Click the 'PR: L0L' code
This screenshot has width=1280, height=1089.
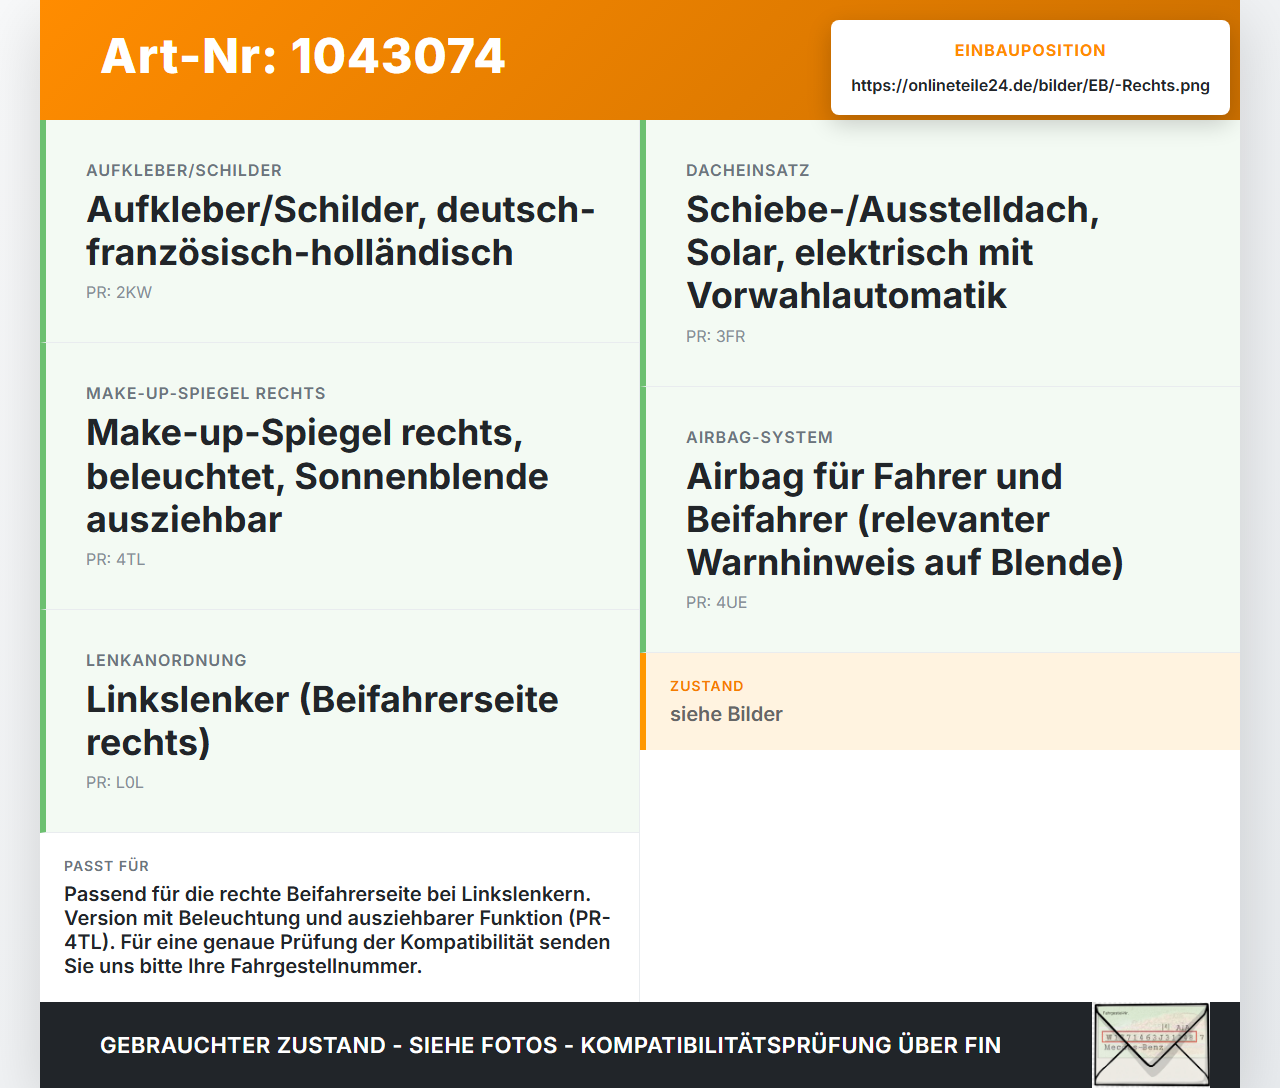coord(115,782)
